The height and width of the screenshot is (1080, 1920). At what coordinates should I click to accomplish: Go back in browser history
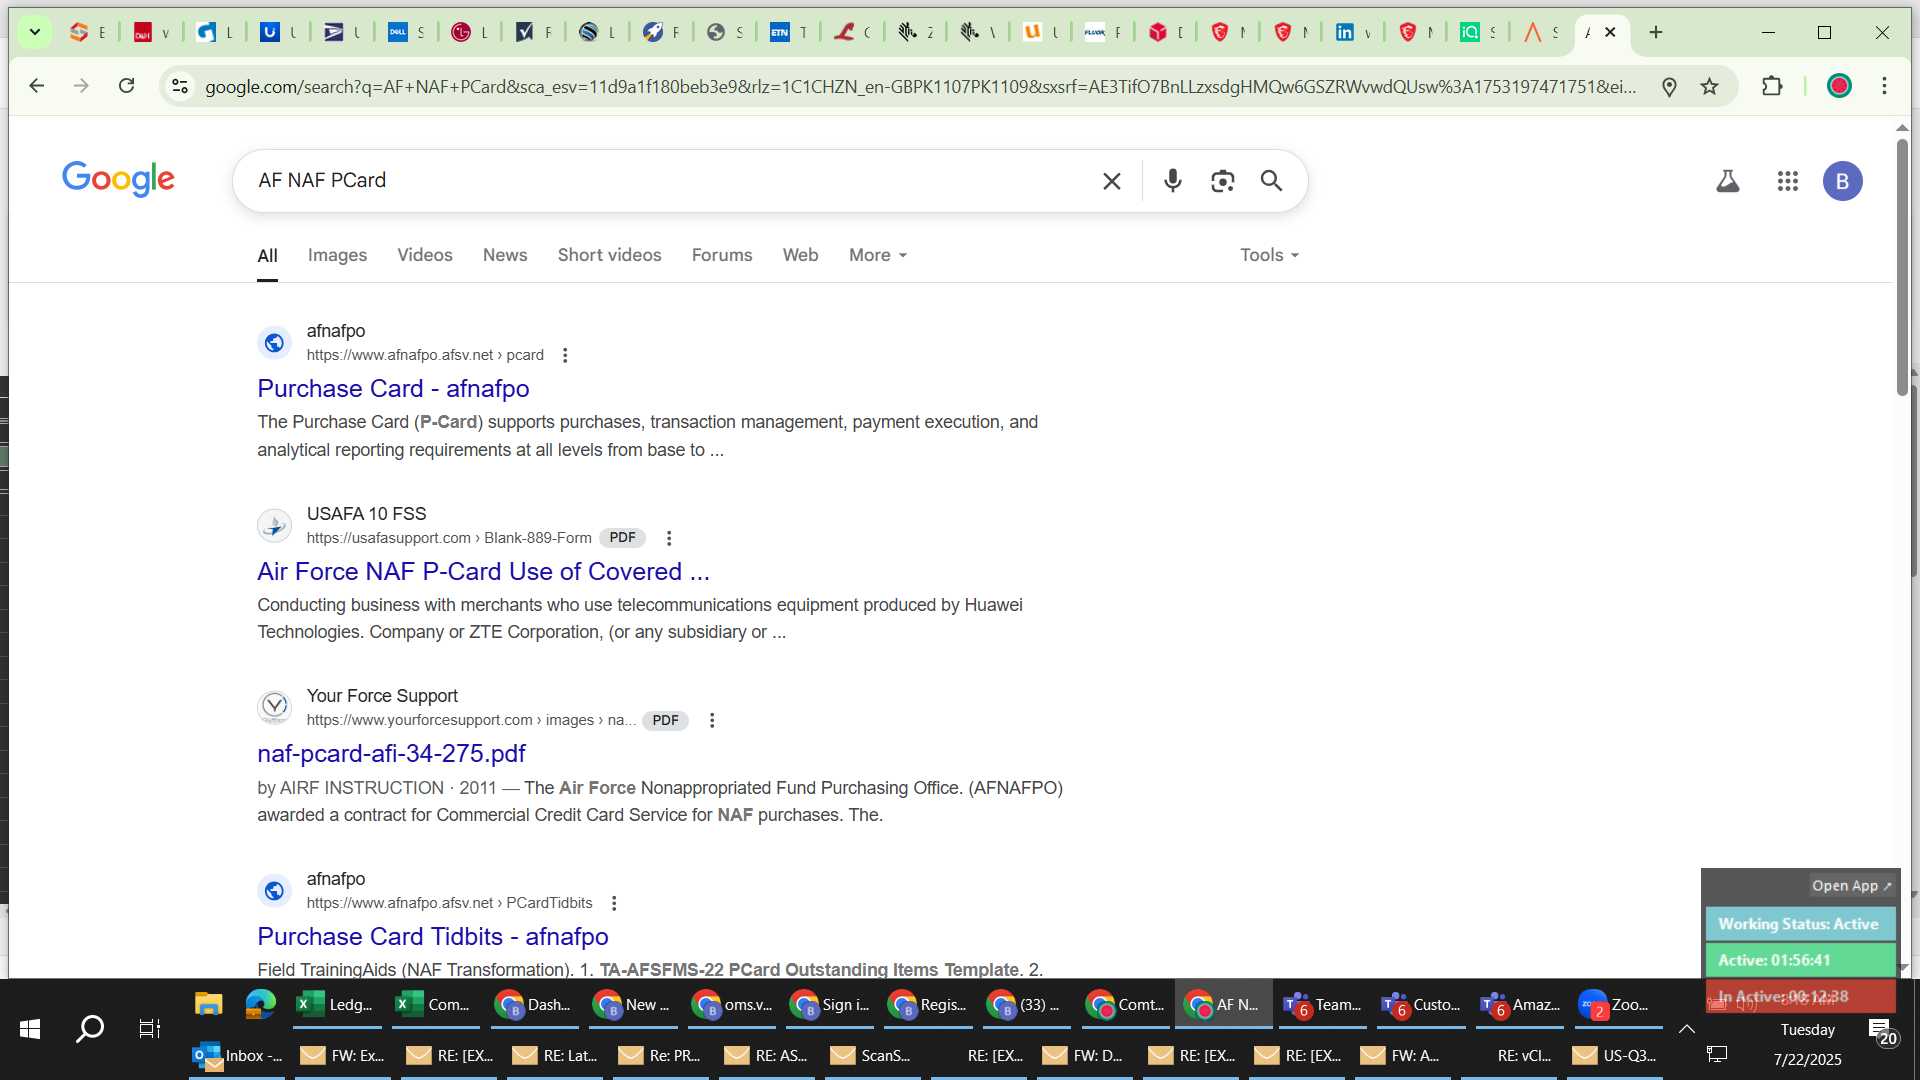pos(37,86)
